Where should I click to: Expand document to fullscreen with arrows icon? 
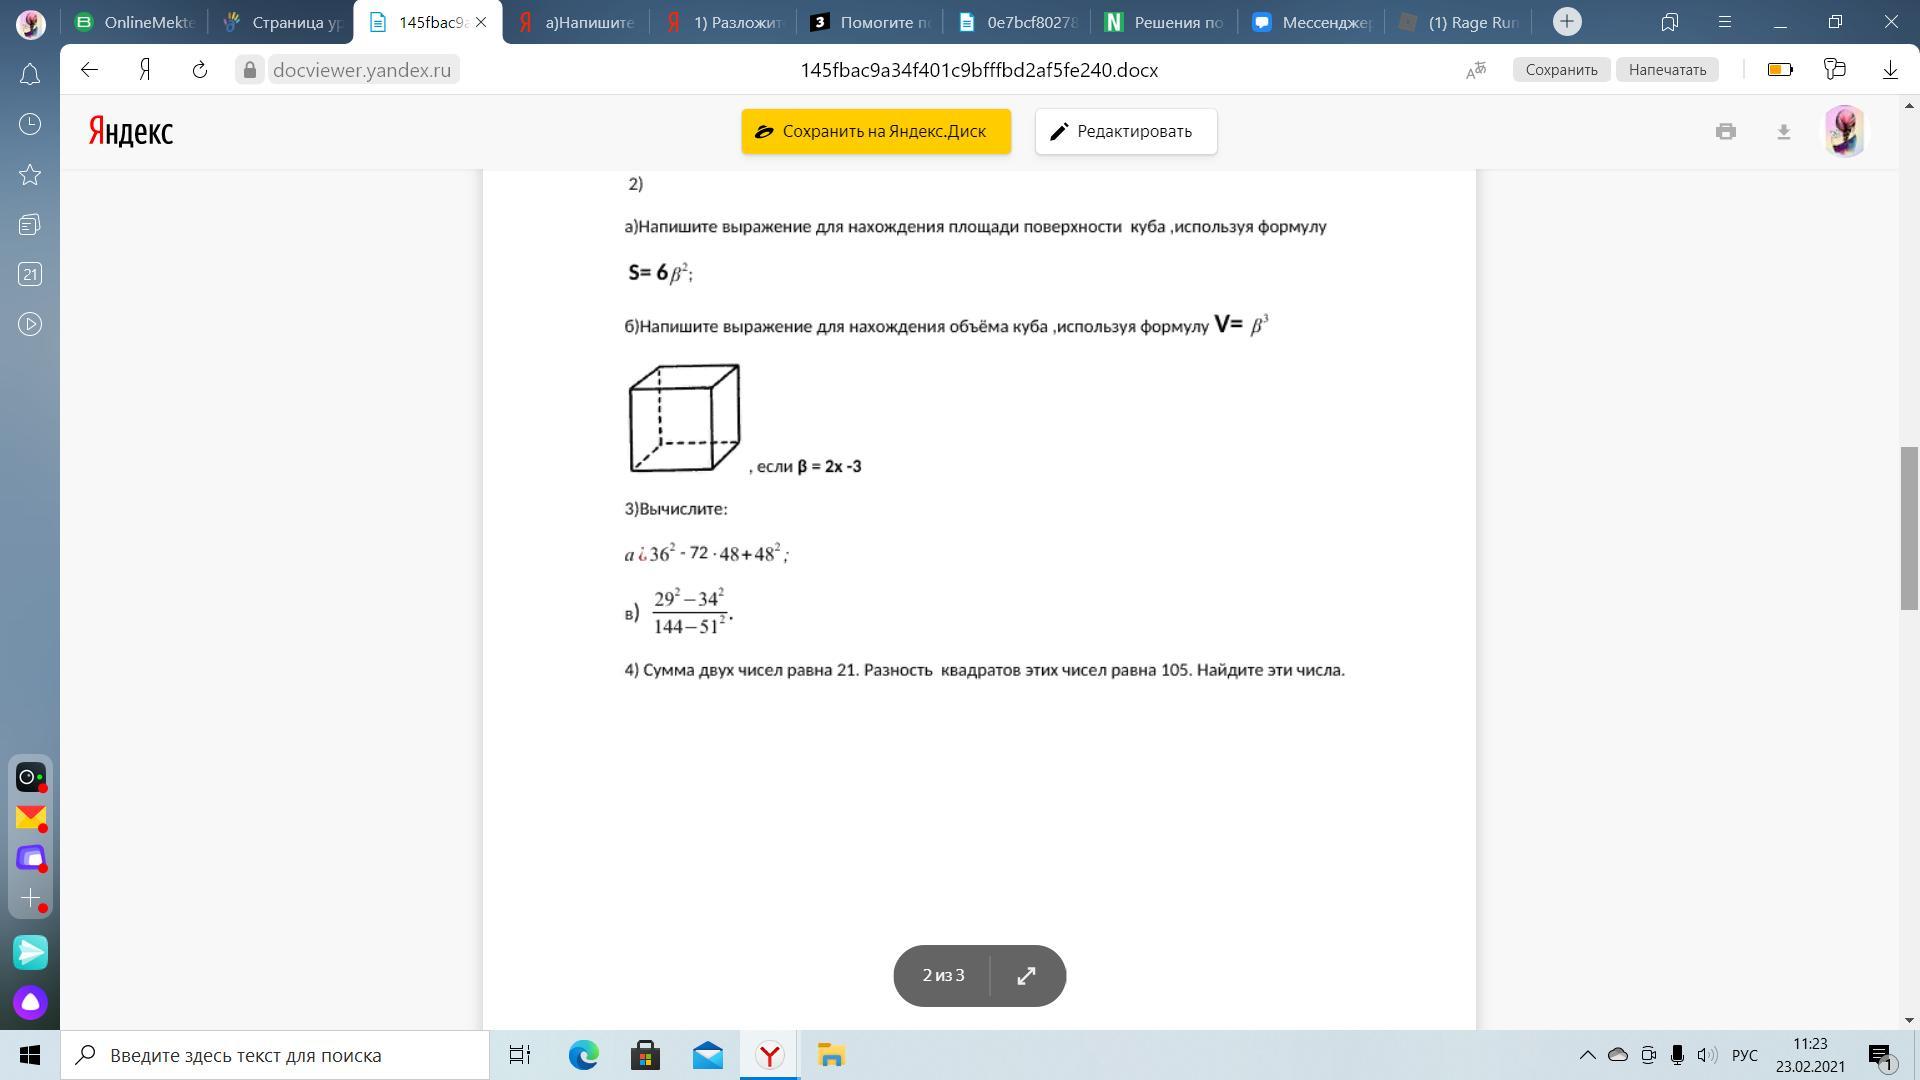1026,976
